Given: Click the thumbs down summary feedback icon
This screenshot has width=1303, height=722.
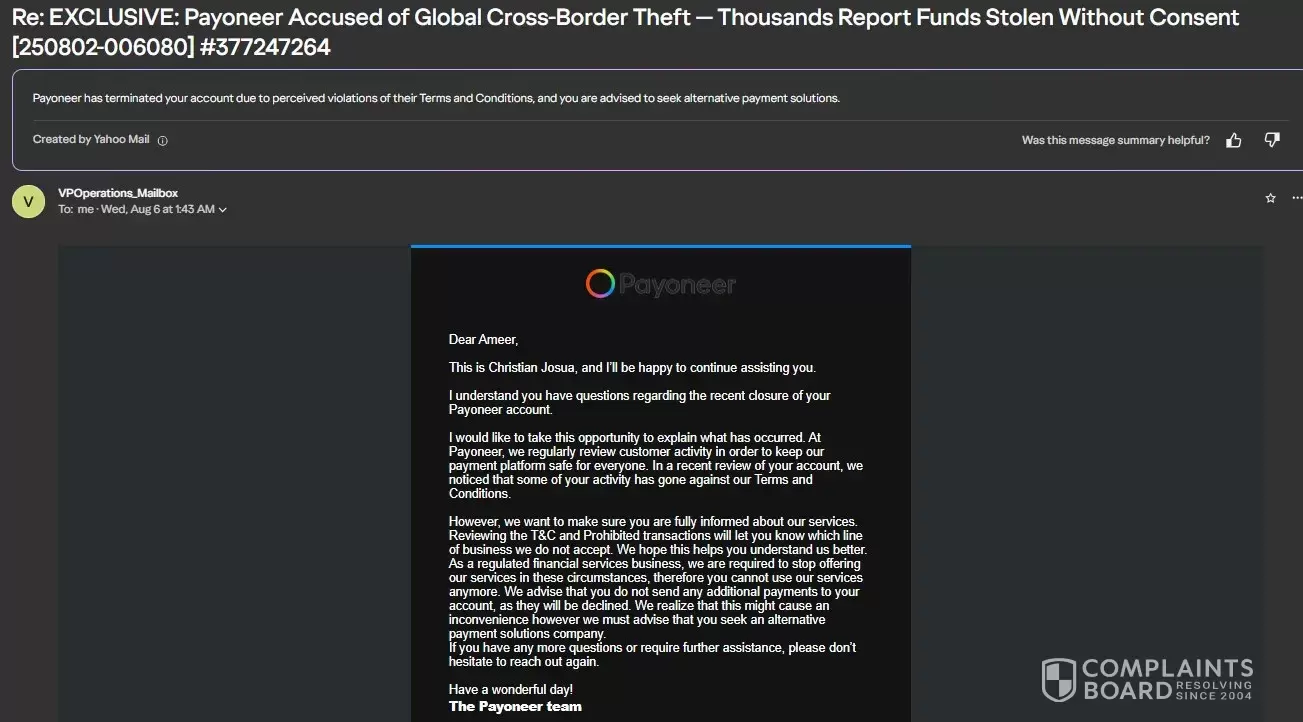Looking at the screenshot, I should click(1272, 140).
